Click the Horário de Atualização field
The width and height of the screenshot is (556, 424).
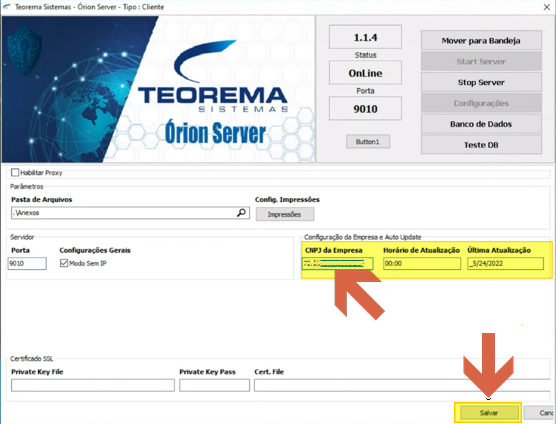click(x=422, y=263)
